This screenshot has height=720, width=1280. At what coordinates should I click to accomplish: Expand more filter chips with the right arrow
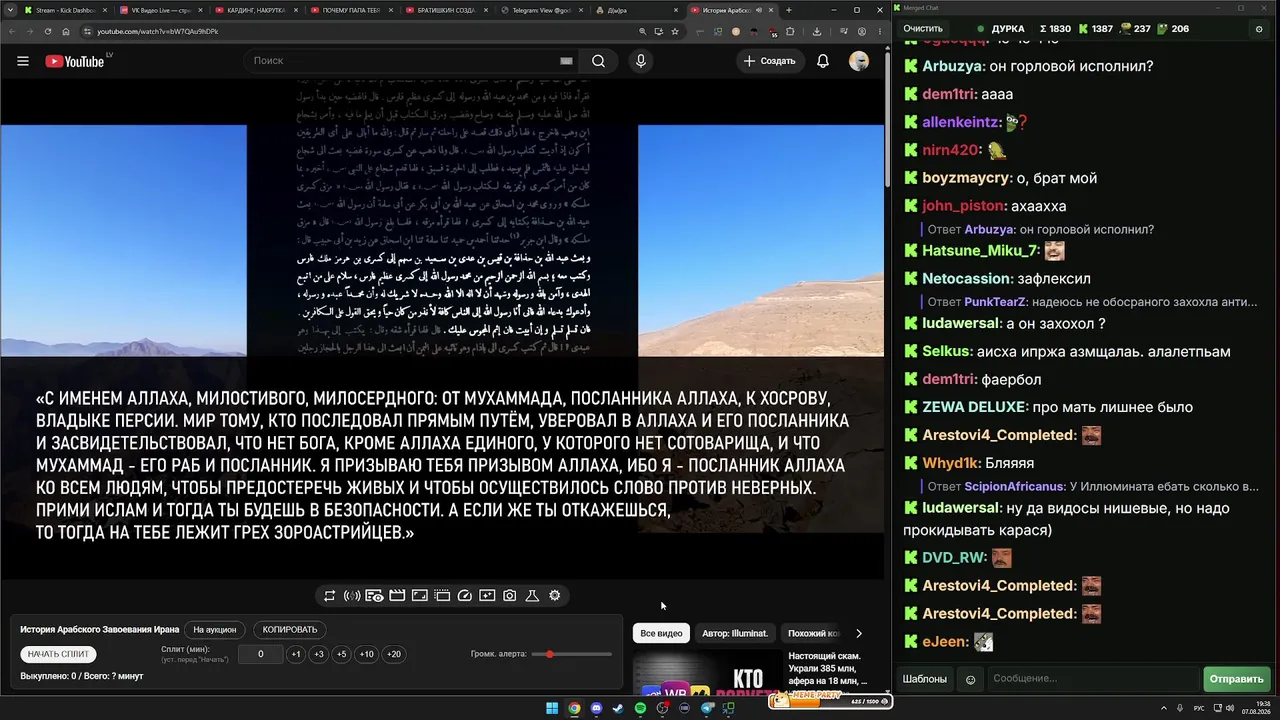[858, 633]
